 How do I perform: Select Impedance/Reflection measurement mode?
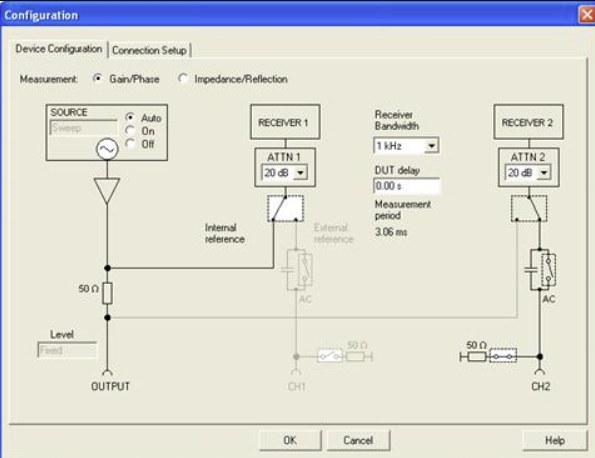(183, 79)
